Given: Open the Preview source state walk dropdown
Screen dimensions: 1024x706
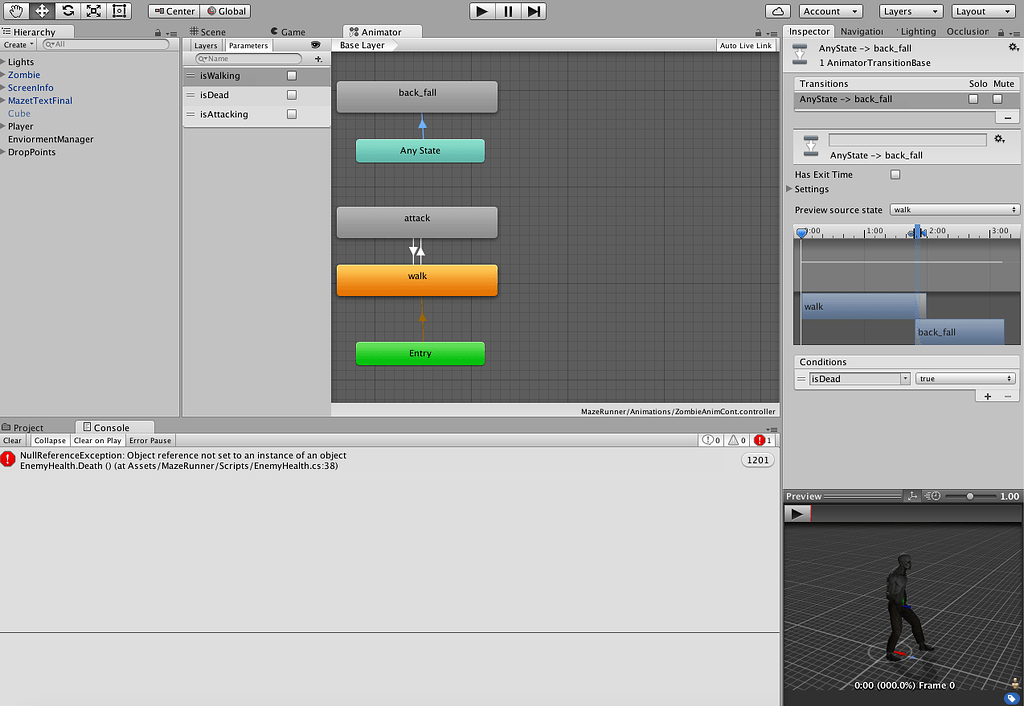Looking at the screenshot, I should tap(954, 209).
